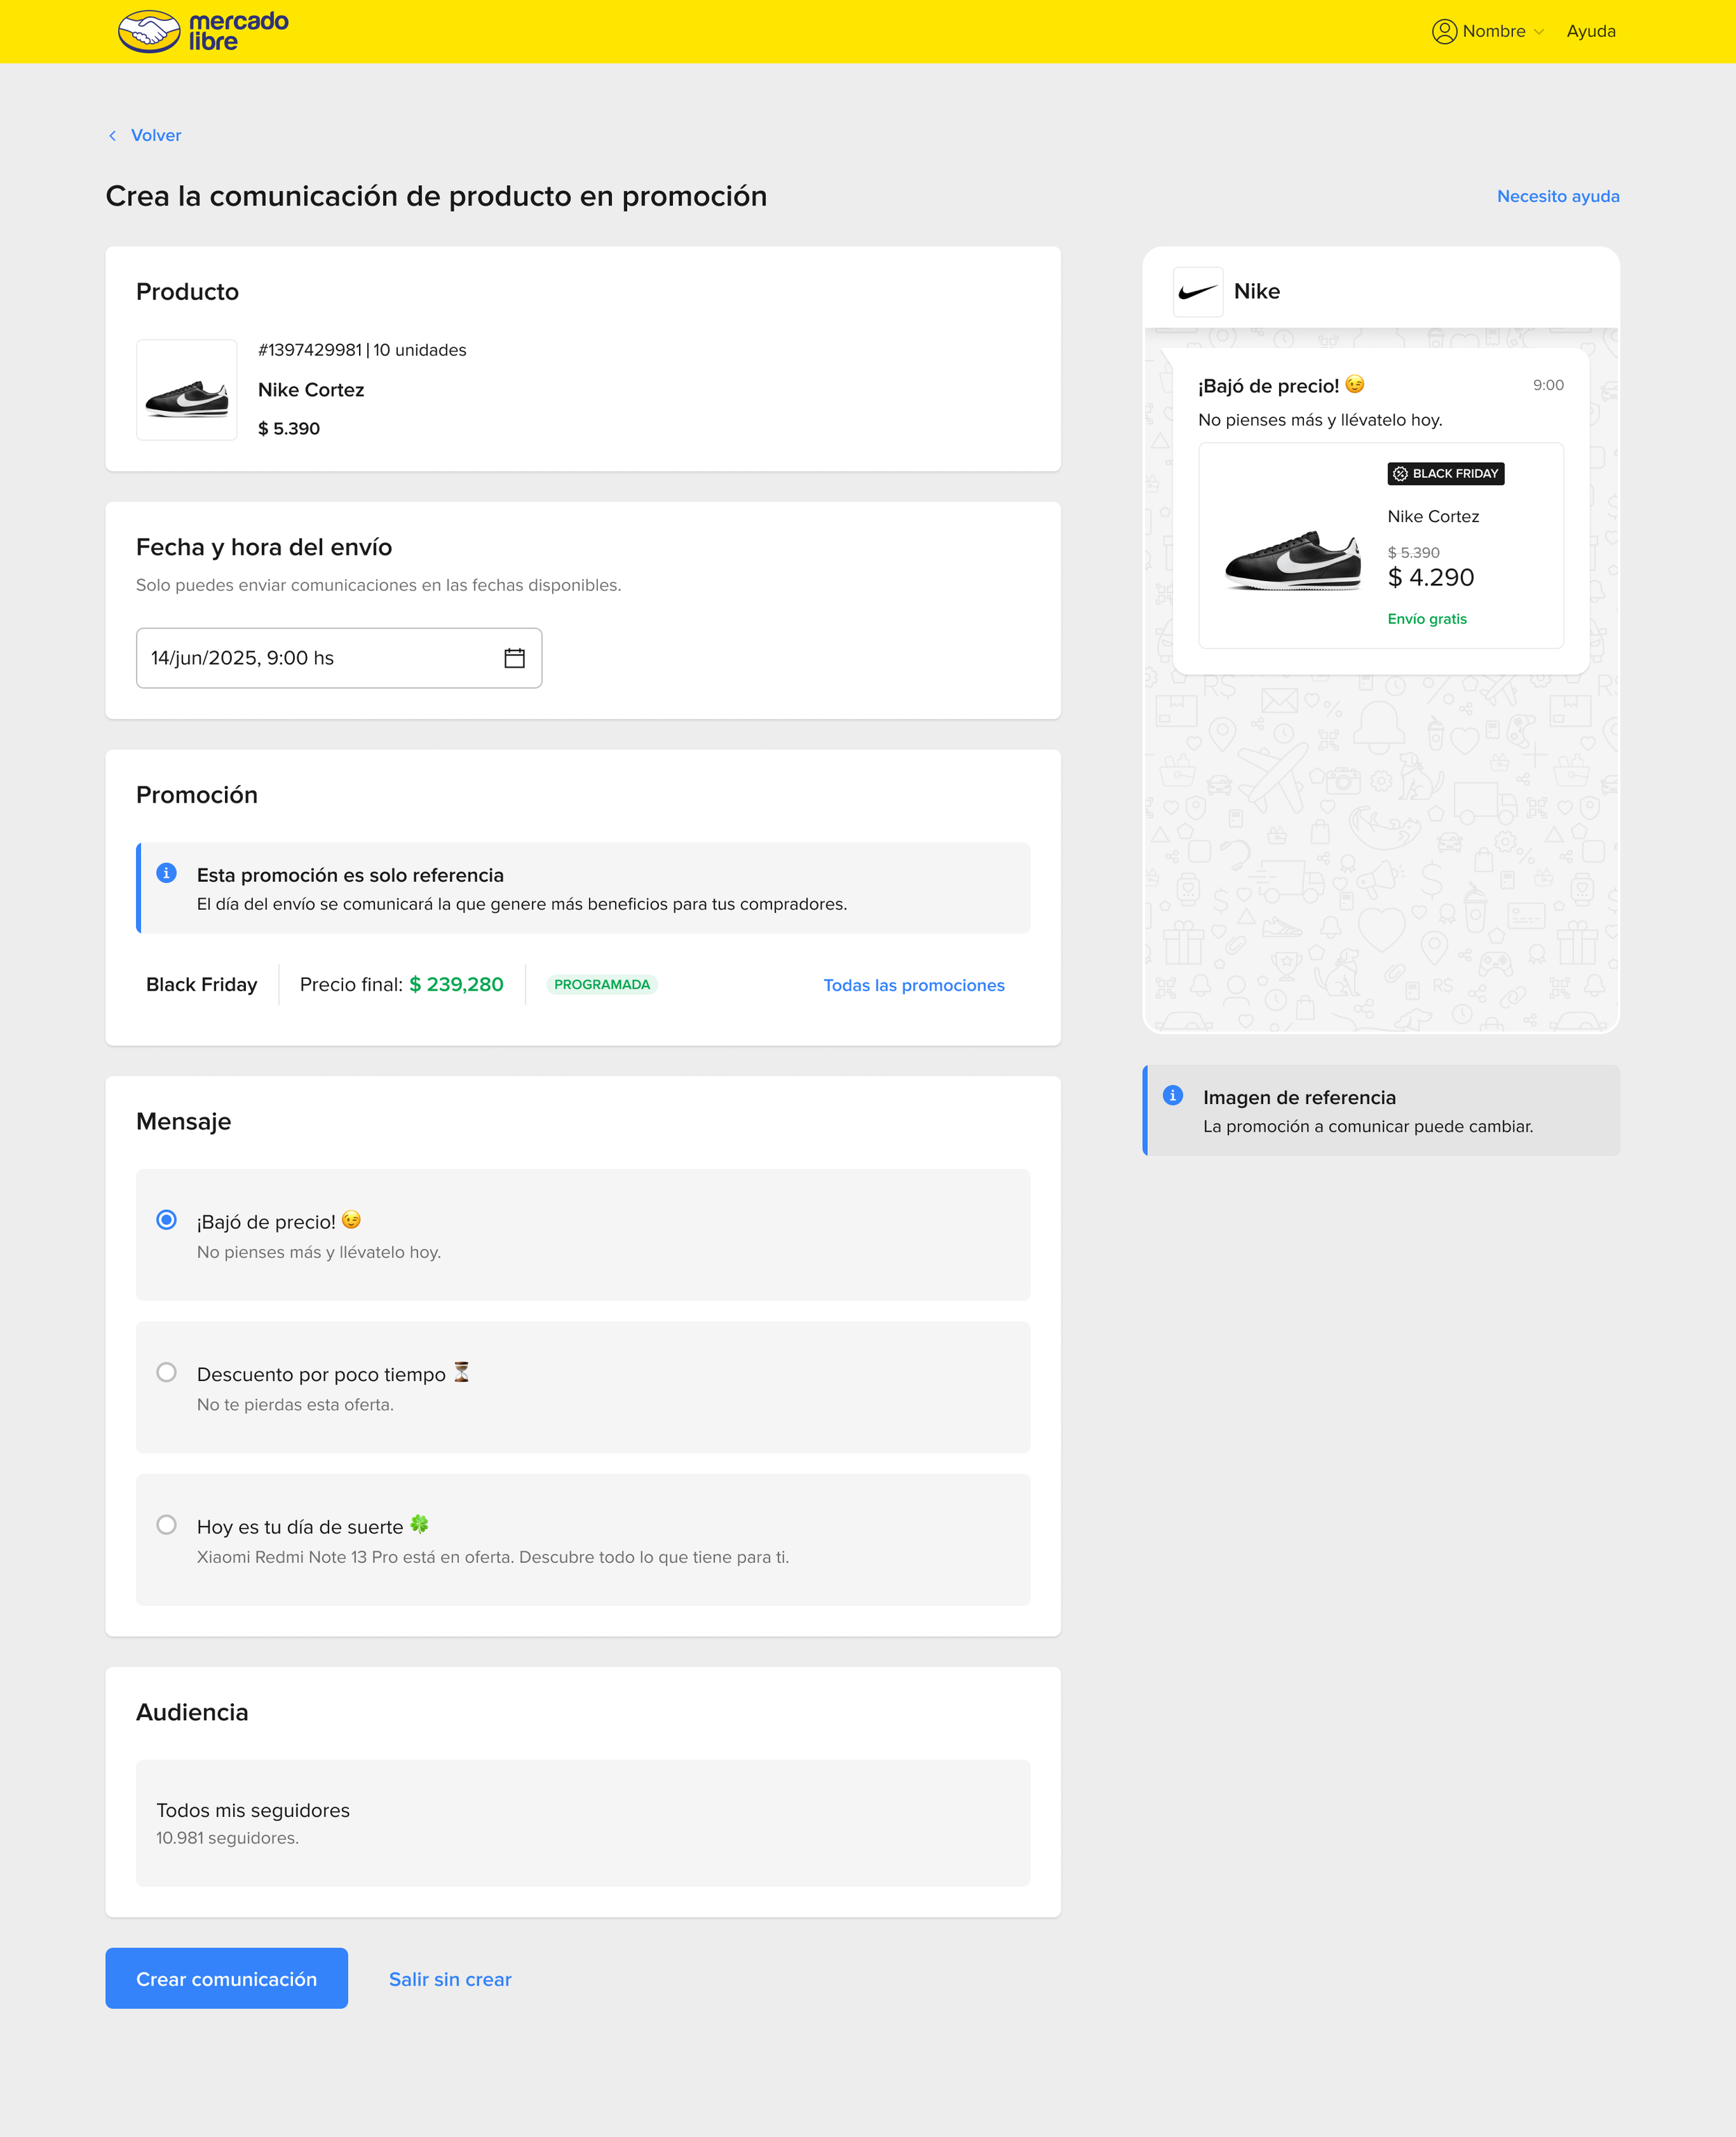Click the Mercado Libre handshake logo
1736x2137 pixels.
click(149, 32)
